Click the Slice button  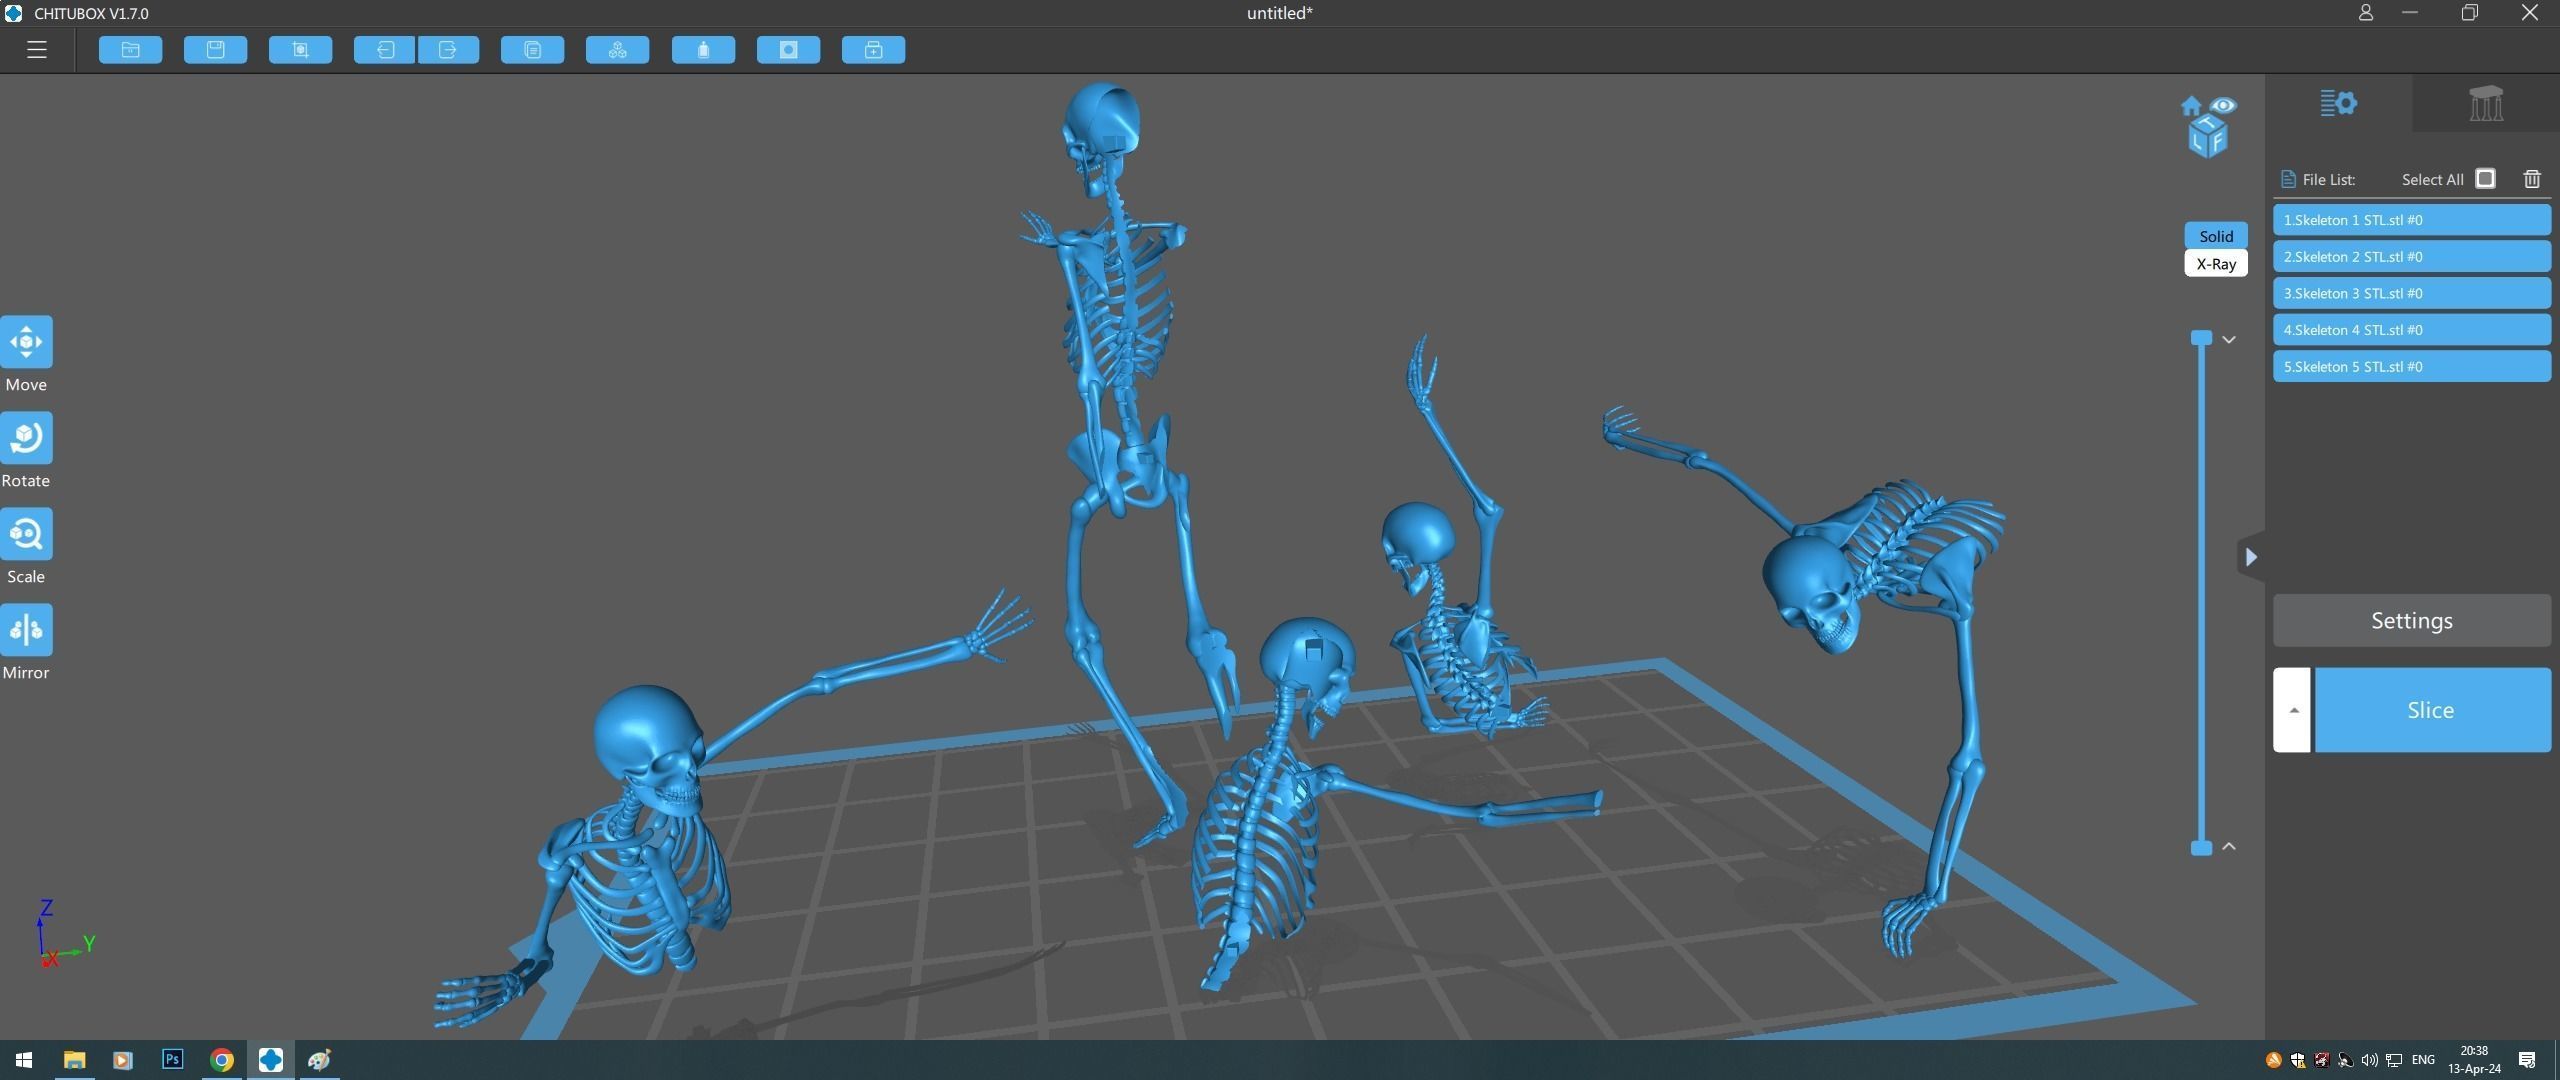pyautogui.click(x=2430, y=710)
